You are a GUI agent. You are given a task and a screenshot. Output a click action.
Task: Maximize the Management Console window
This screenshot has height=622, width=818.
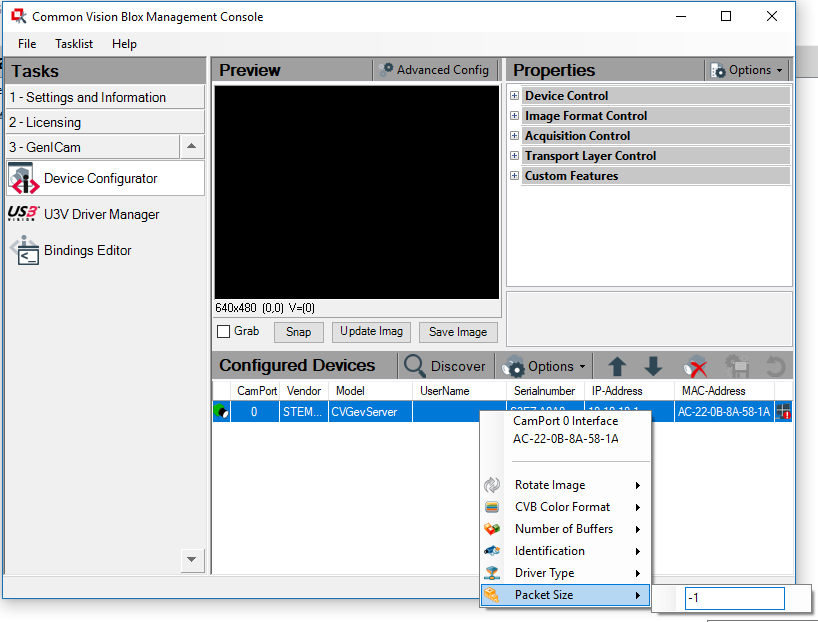click(726, 16)
